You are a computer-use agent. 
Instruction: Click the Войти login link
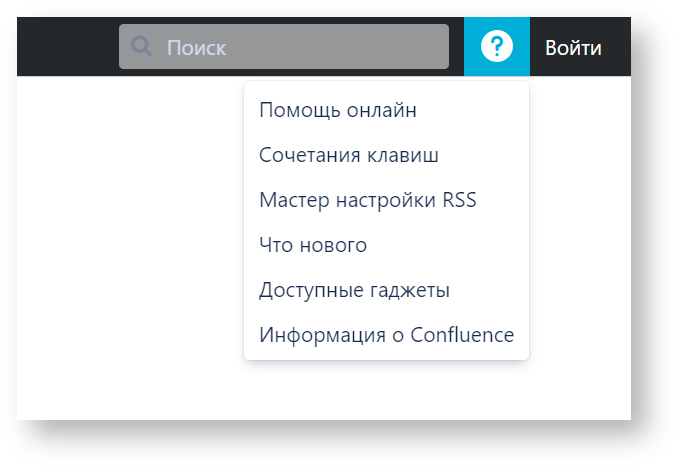pos(573,47)
